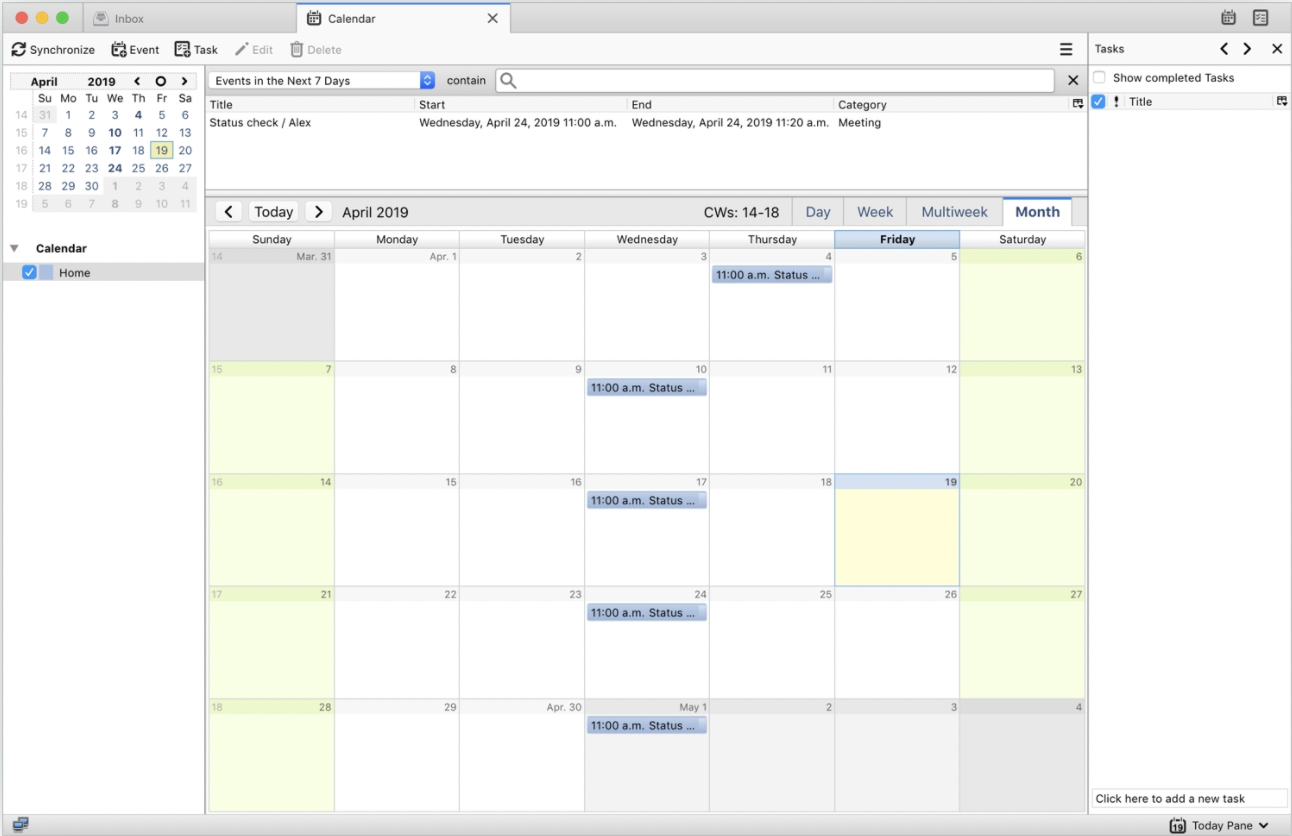This screenshot has width=1292, height=836.
Task: Toggle the checkbox column header in Tasks list
Action: coord(1098,101)
